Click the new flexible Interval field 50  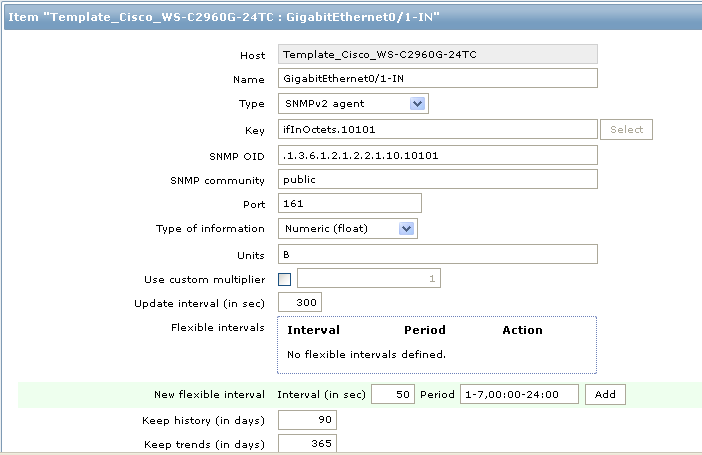(393, 394)
